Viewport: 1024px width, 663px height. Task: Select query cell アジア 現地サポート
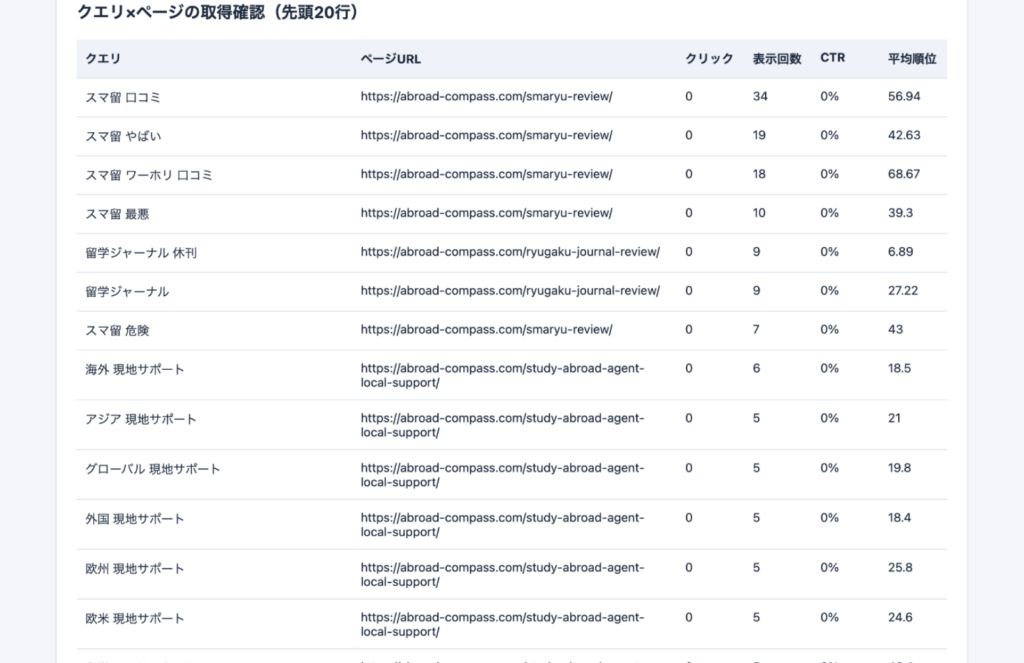tap(141, 419)
